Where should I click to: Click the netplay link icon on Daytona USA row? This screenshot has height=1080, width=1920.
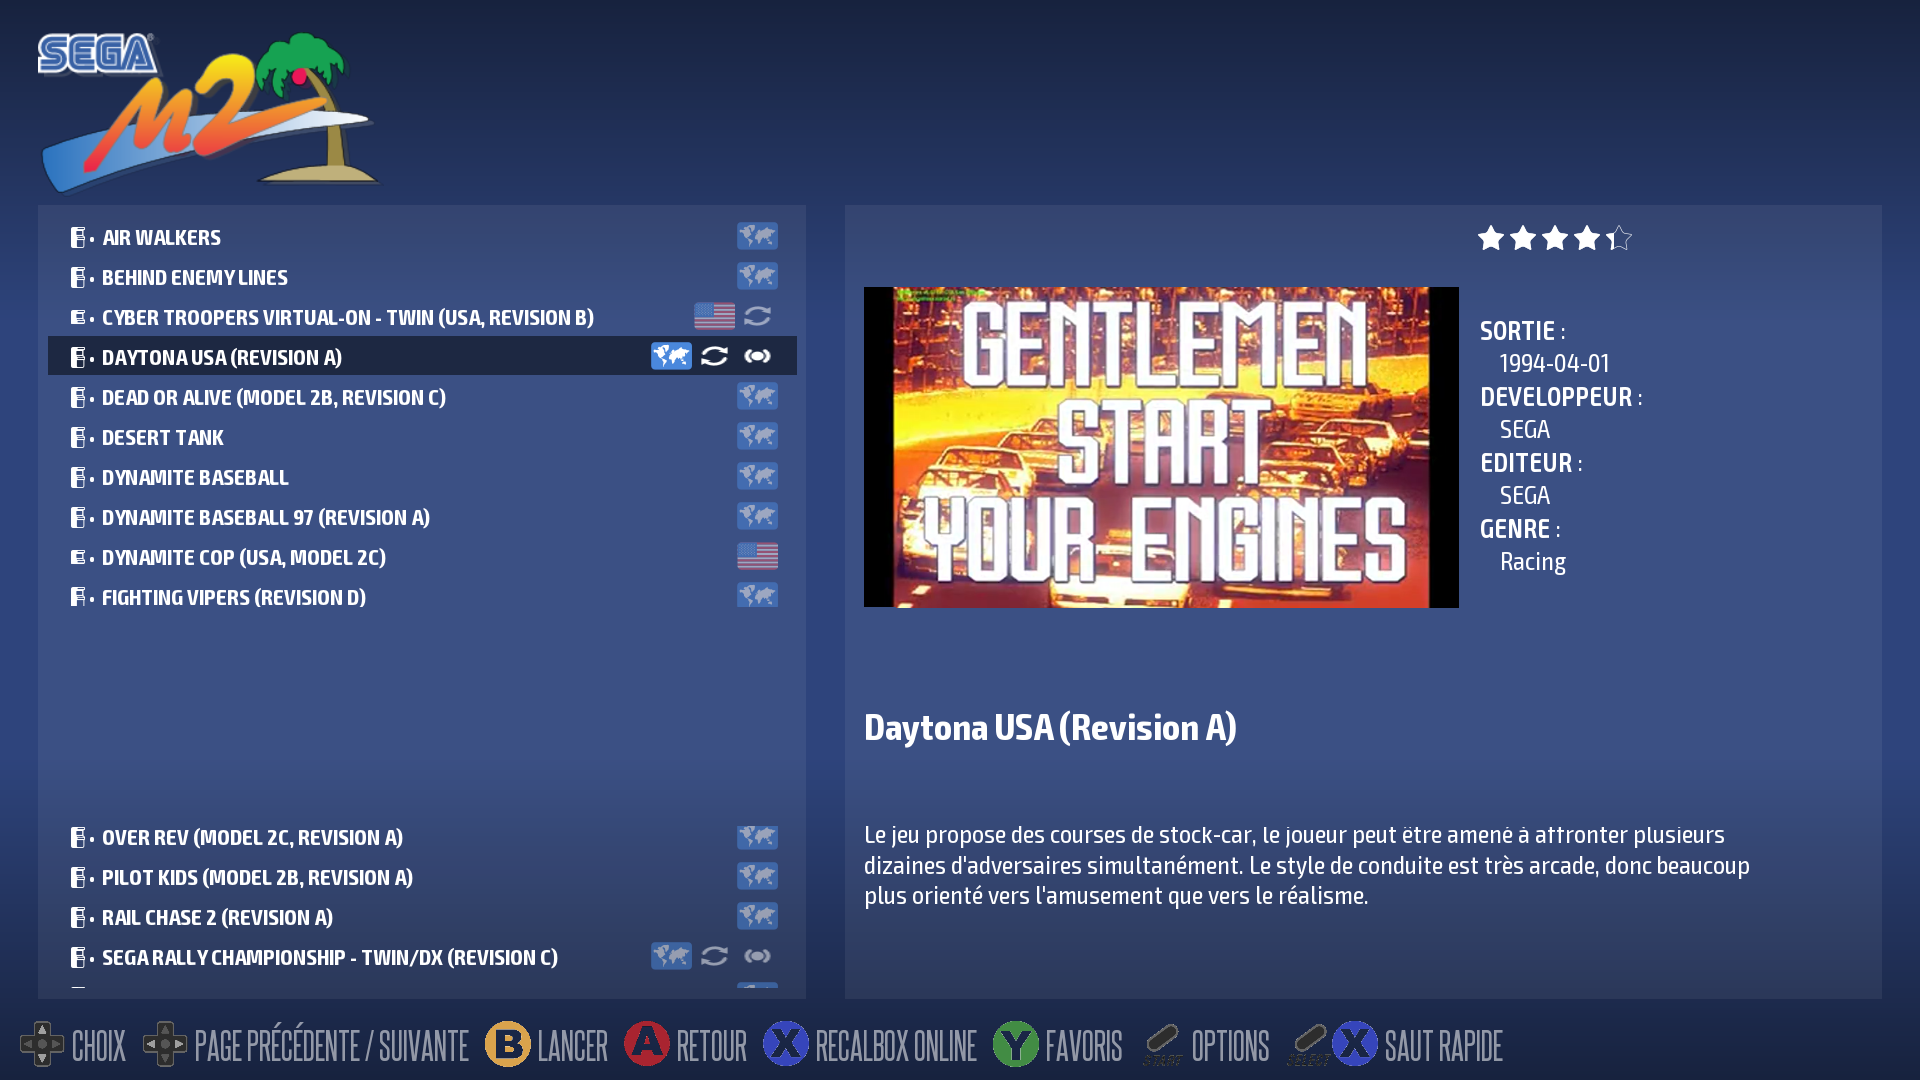click(x=757, y=356)
